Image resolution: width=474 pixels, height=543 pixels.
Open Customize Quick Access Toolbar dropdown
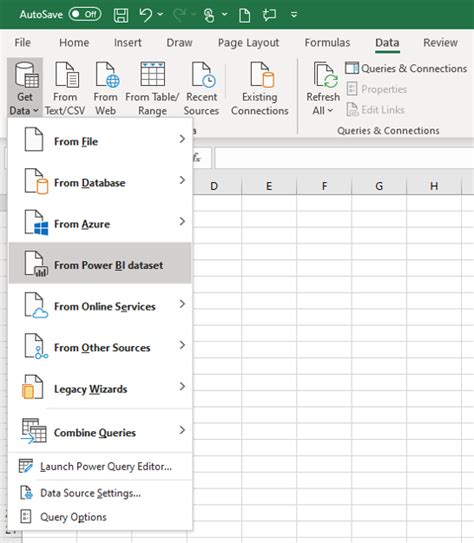point(294,15)
